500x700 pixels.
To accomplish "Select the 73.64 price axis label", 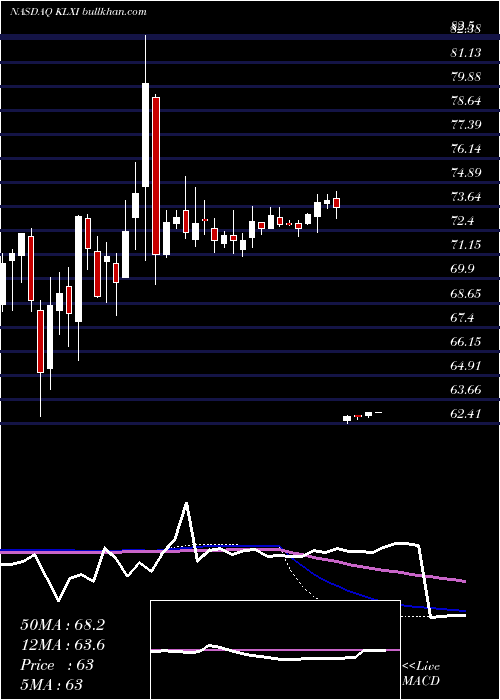I will point(466,197).
